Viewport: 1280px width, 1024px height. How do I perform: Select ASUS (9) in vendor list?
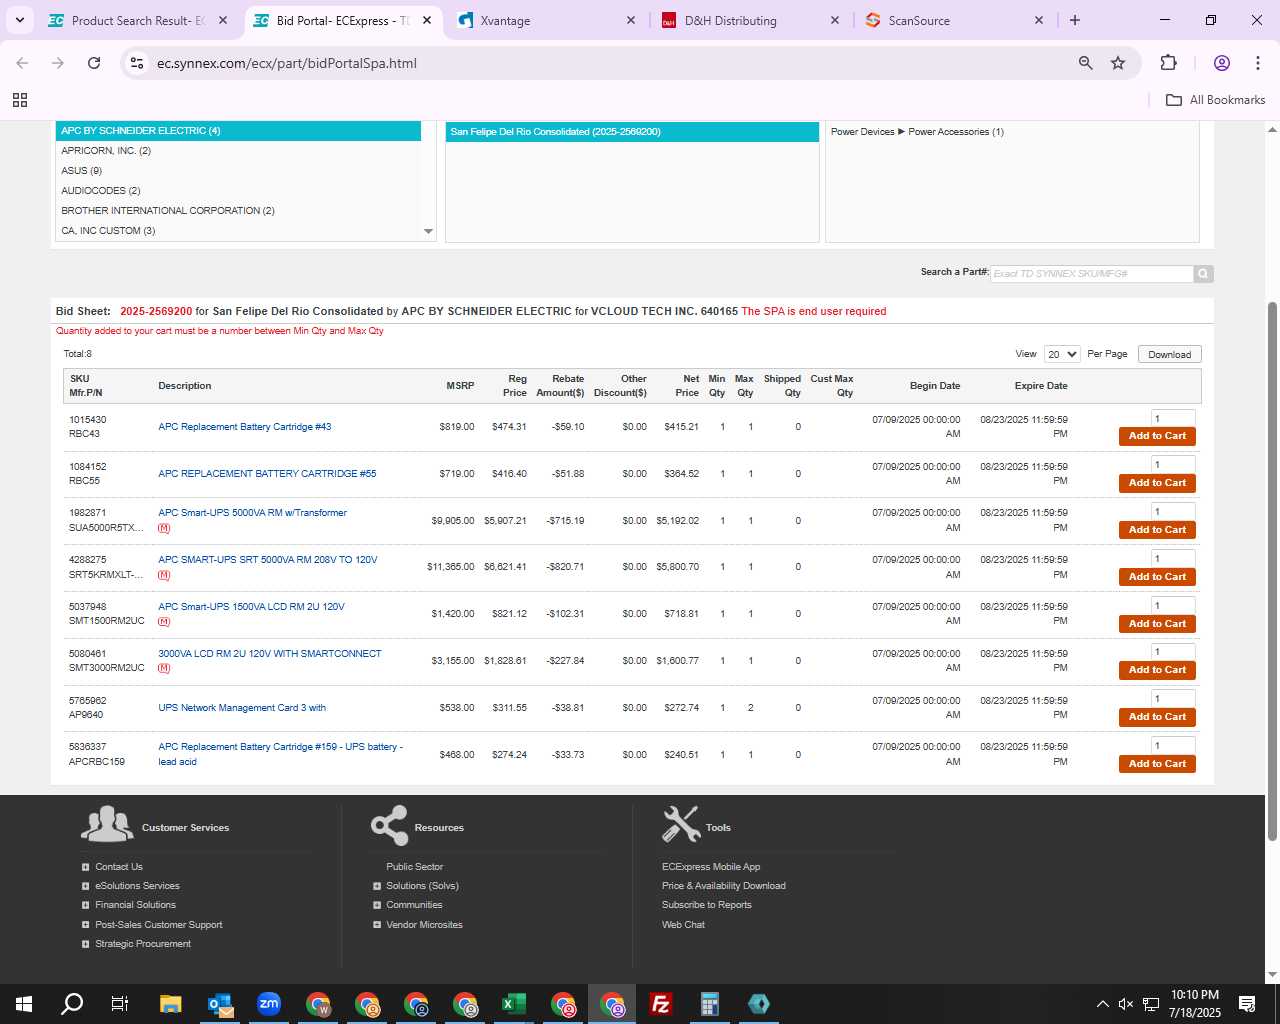(238, 171)
